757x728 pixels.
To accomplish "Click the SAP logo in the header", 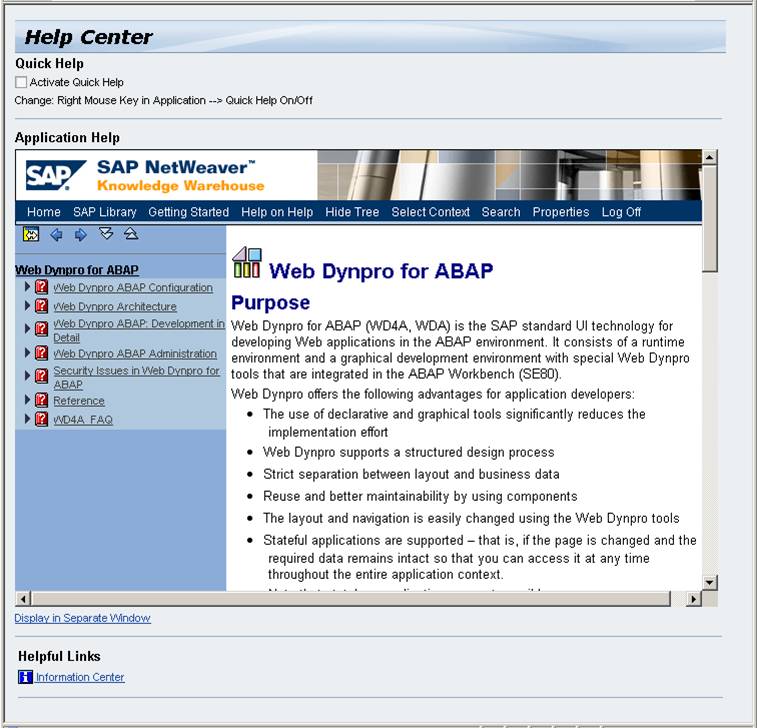I will tap(49, 176).
